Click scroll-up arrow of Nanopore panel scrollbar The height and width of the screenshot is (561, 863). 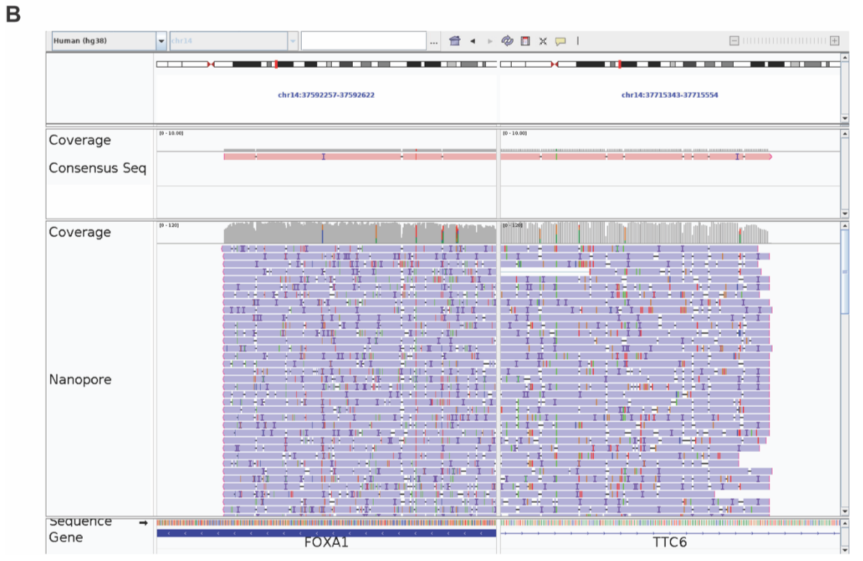845,226
